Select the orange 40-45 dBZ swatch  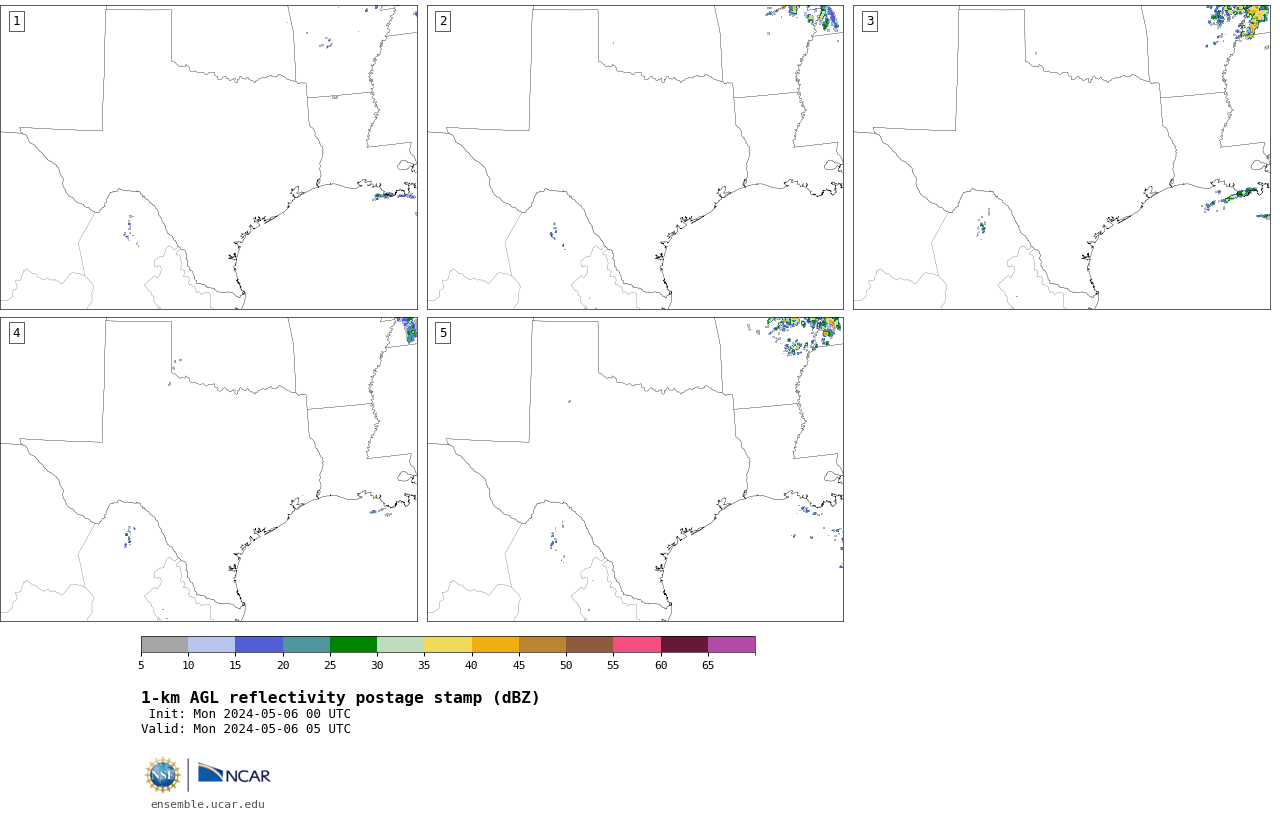pos(495,644)
